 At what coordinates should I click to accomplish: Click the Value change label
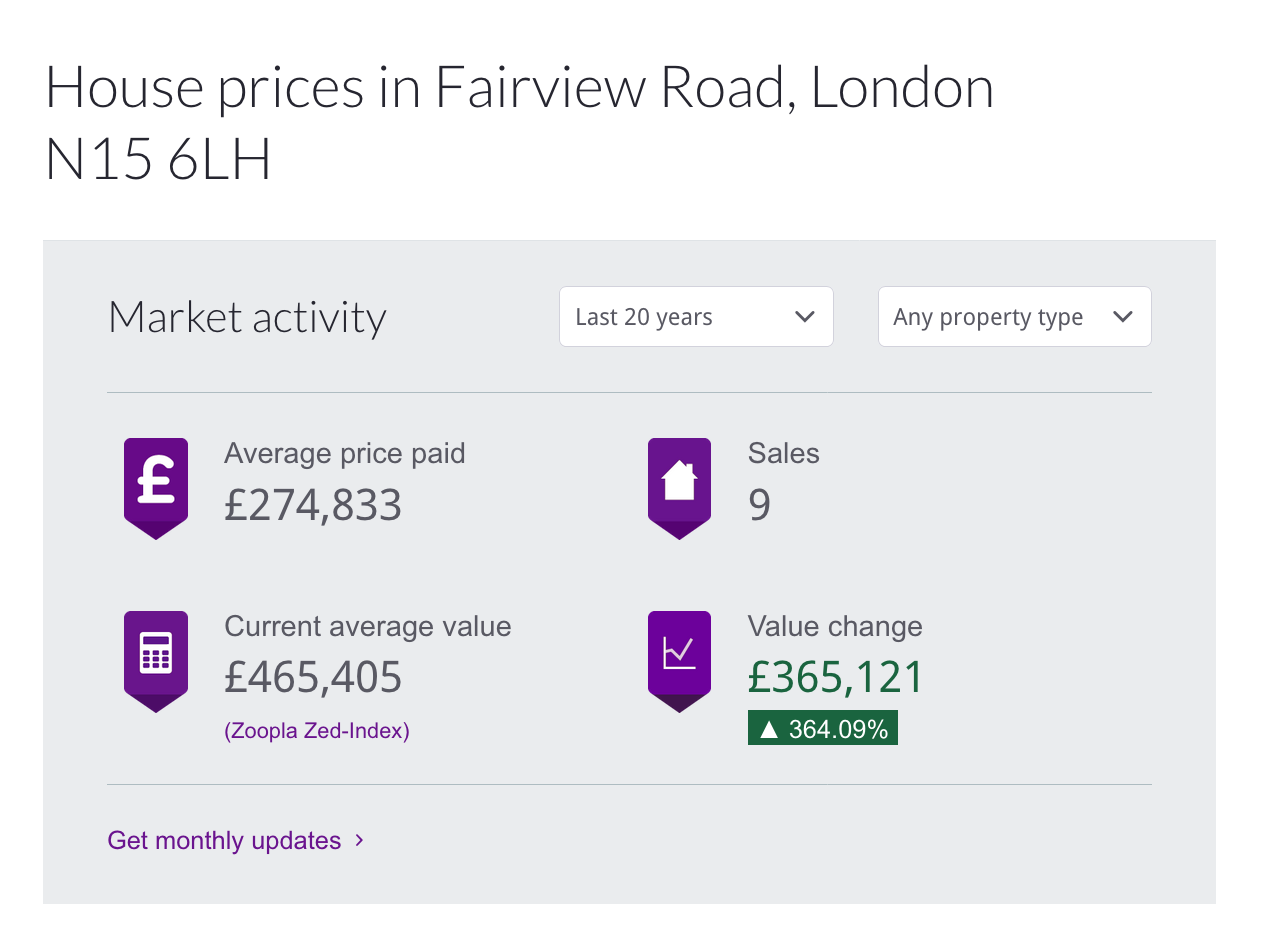pyautogui.click(x=835, y=627)
